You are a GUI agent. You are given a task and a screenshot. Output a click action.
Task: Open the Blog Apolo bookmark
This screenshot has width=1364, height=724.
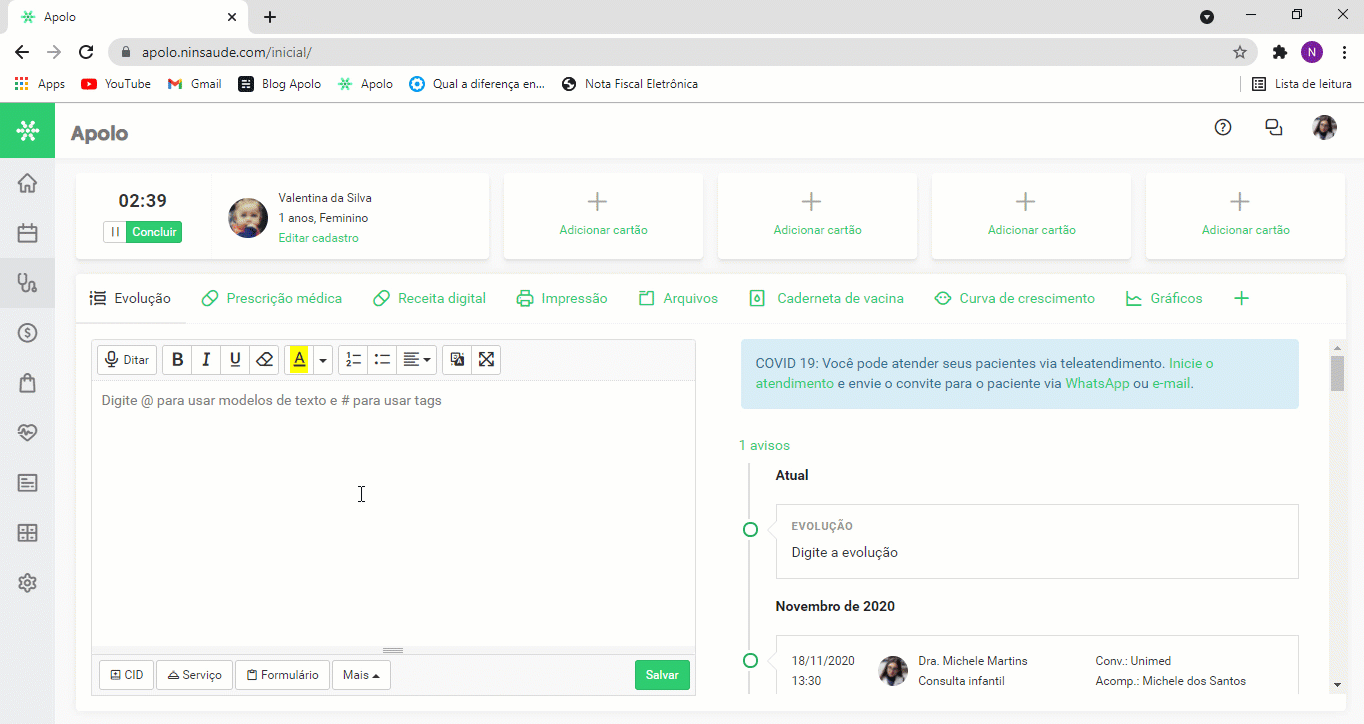click(280, 84)
